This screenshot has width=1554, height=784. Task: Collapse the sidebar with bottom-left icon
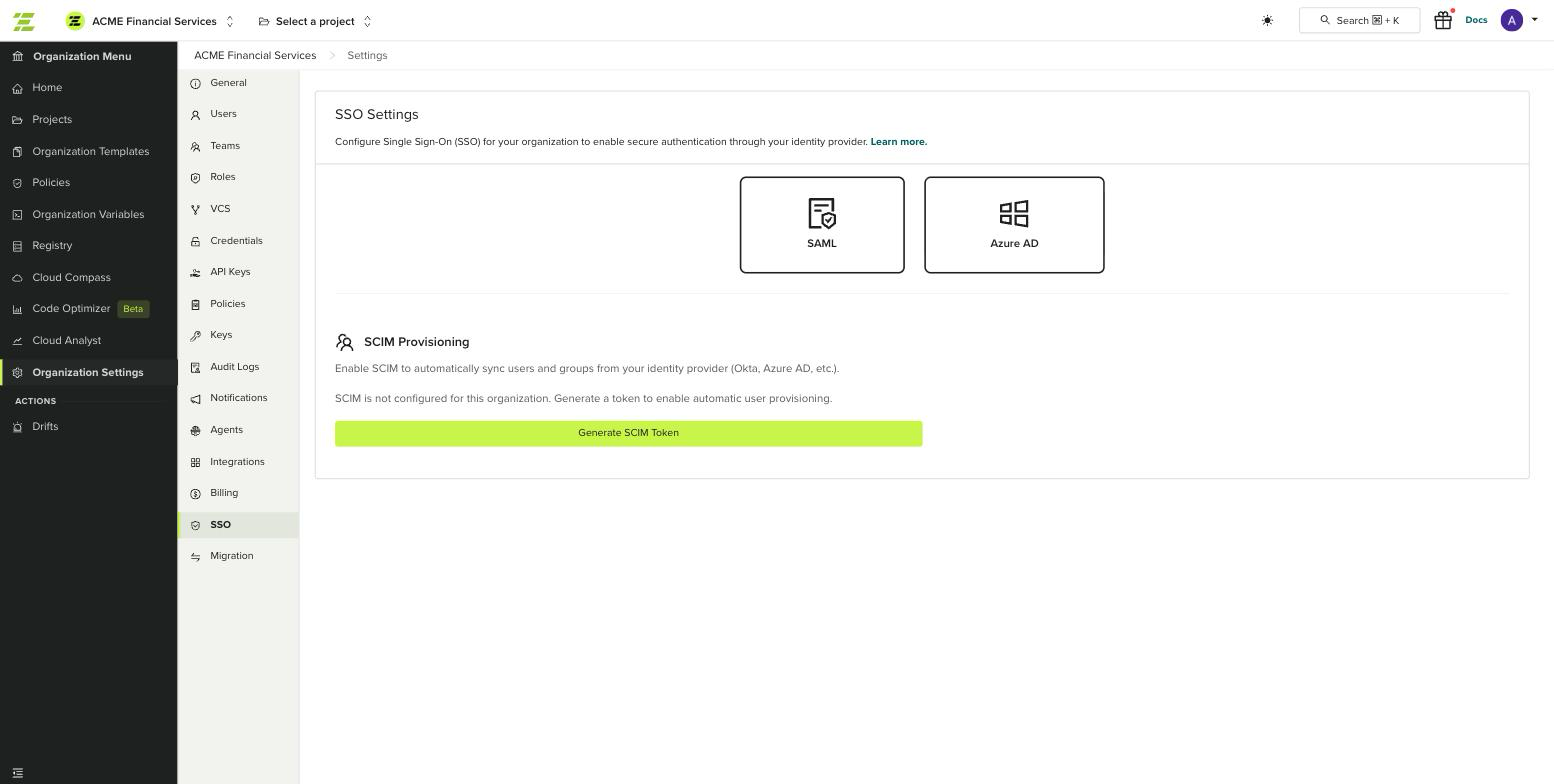click(x=17, y=773)
